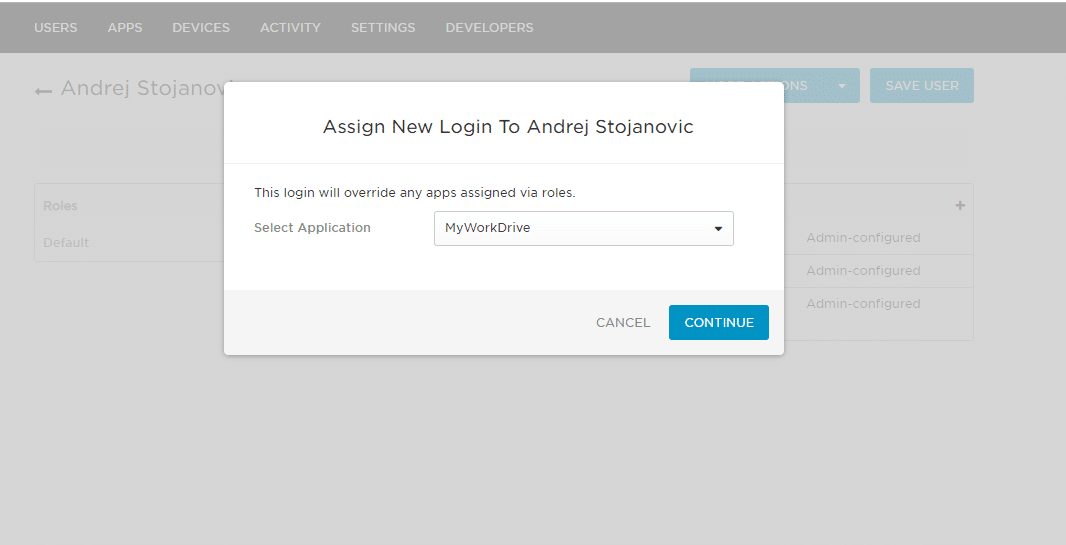Switch to the Settings menu
1066x545 pixels.
383,28
